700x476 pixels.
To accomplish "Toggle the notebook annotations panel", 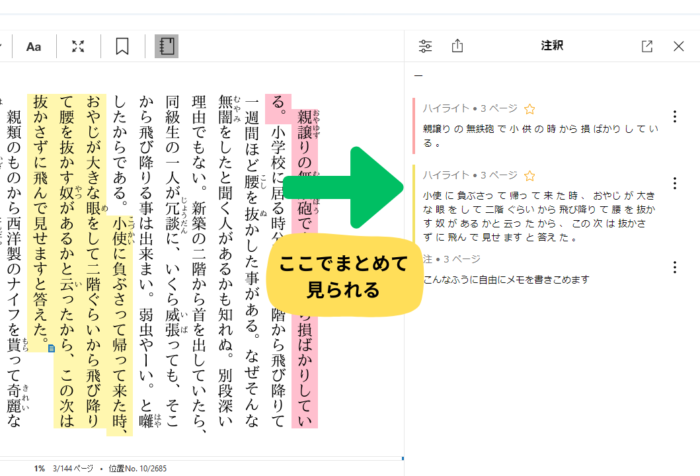I will pyautogui.click(x=167, y=46).
